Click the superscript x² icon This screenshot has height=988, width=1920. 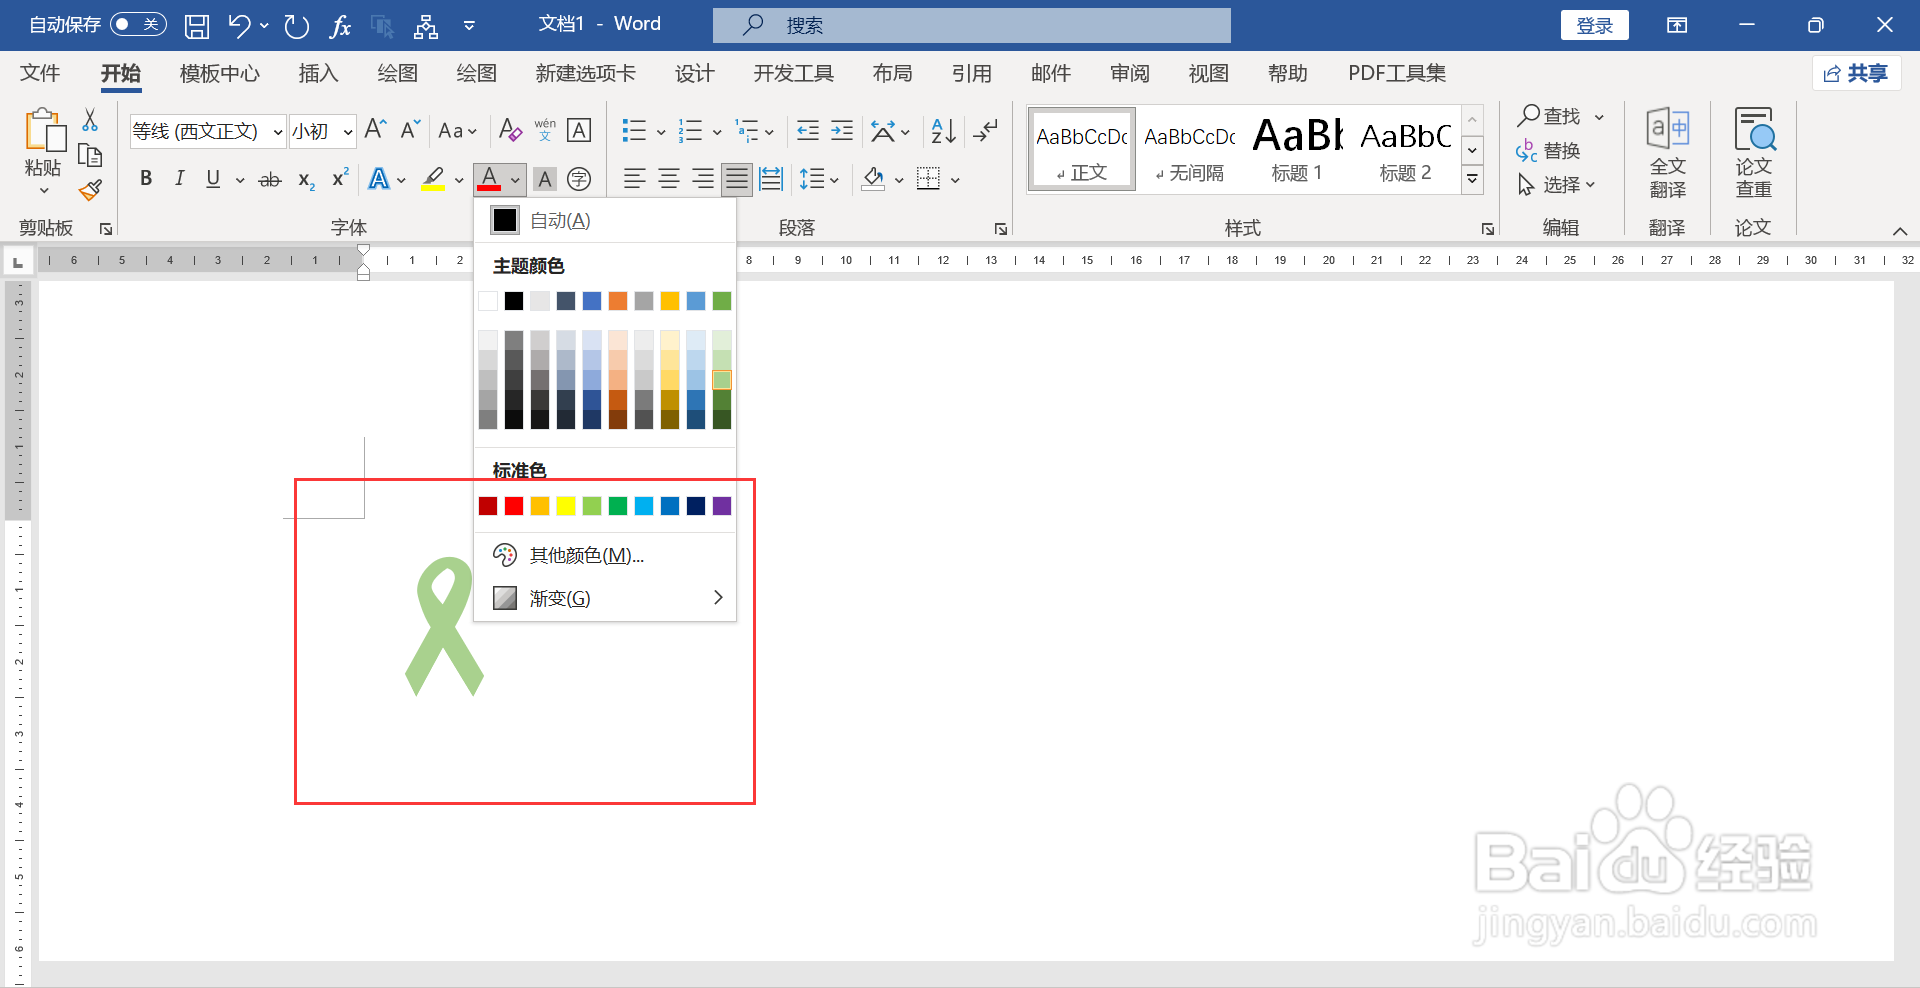tap(340, 178)
